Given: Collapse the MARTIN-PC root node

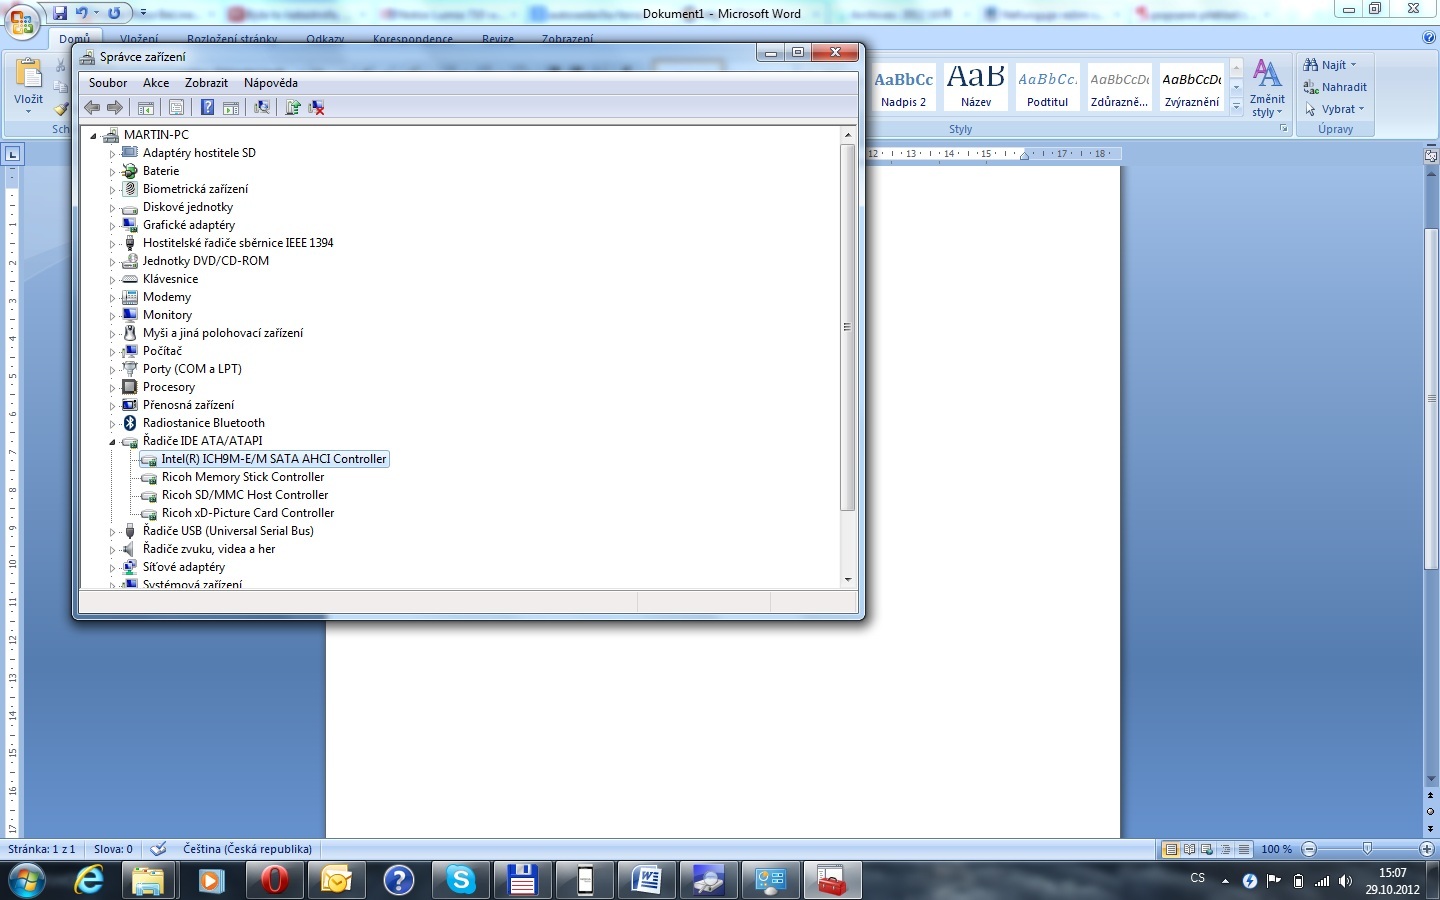Looking at the screenshot, I should [94, 135].
